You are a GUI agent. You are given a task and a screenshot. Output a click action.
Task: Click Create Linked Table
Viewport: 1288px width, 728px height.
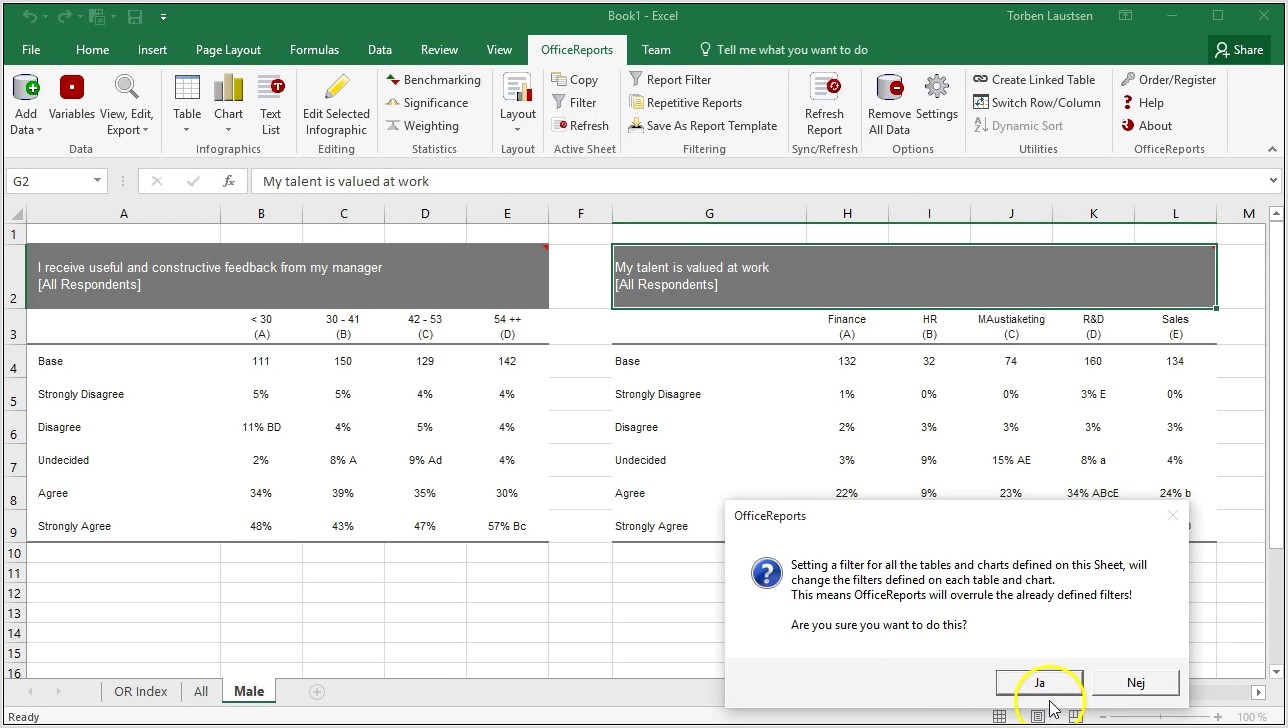pyautogui.click(x=1034, y=80)
